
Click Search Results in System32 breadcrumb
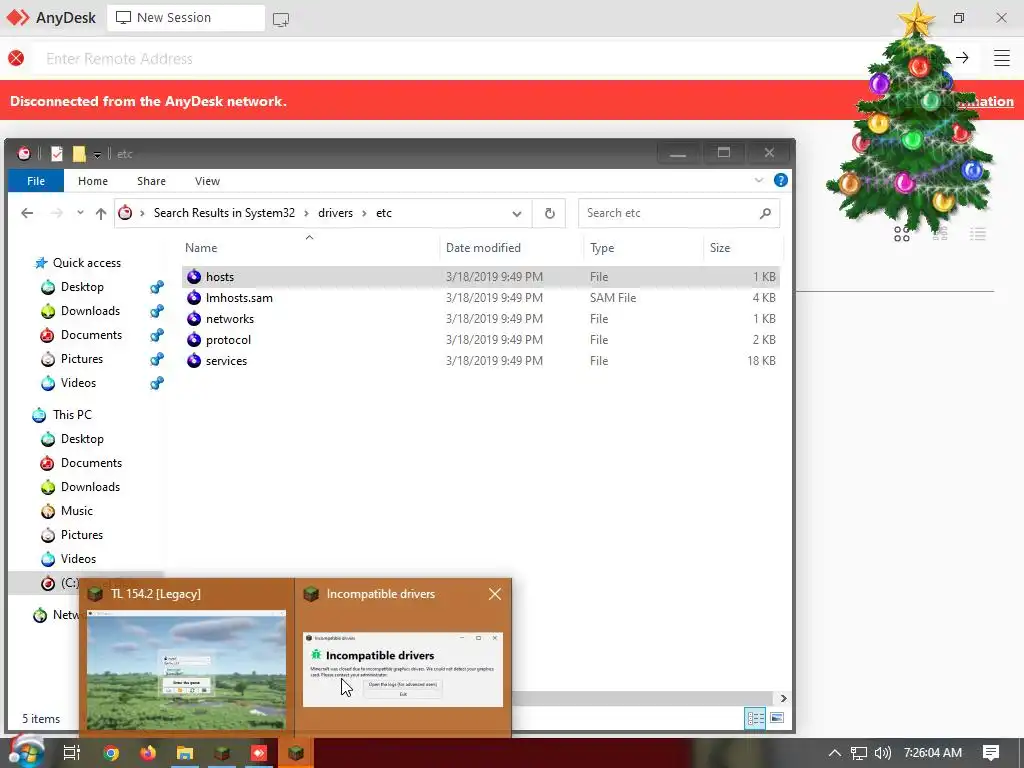224,213
